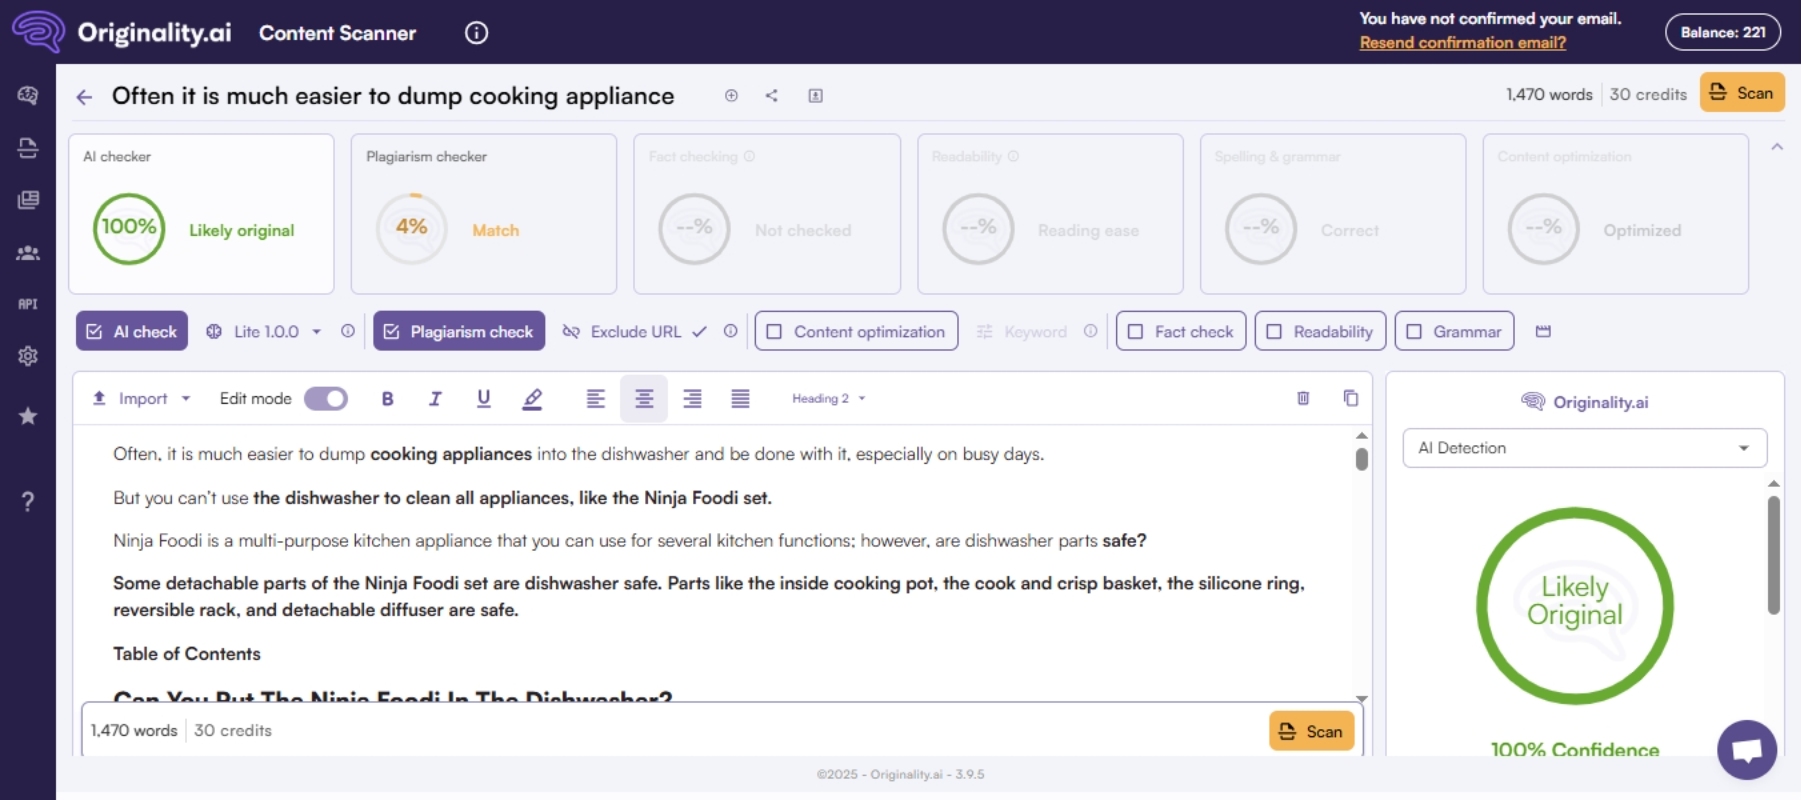Open the settings gear in sidebar
This screenshot has width=1801, height=800.
pyautogui.click(x=28, y=356)
